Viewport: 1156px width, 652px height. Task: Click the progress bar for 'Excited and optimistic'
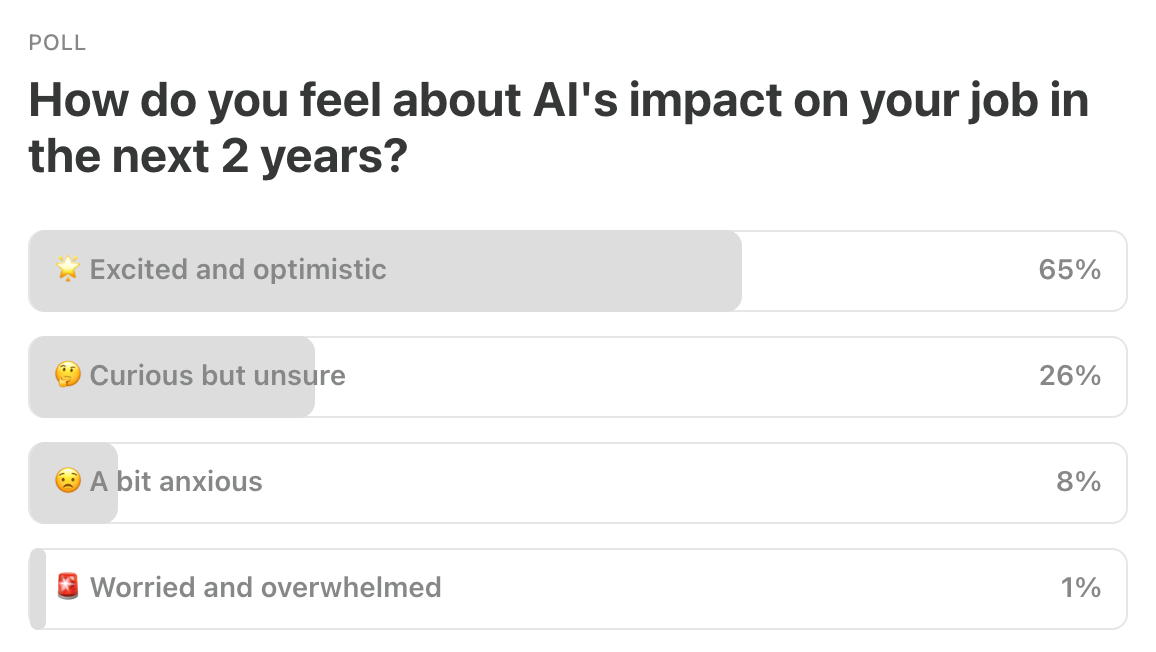coord(385,270)
